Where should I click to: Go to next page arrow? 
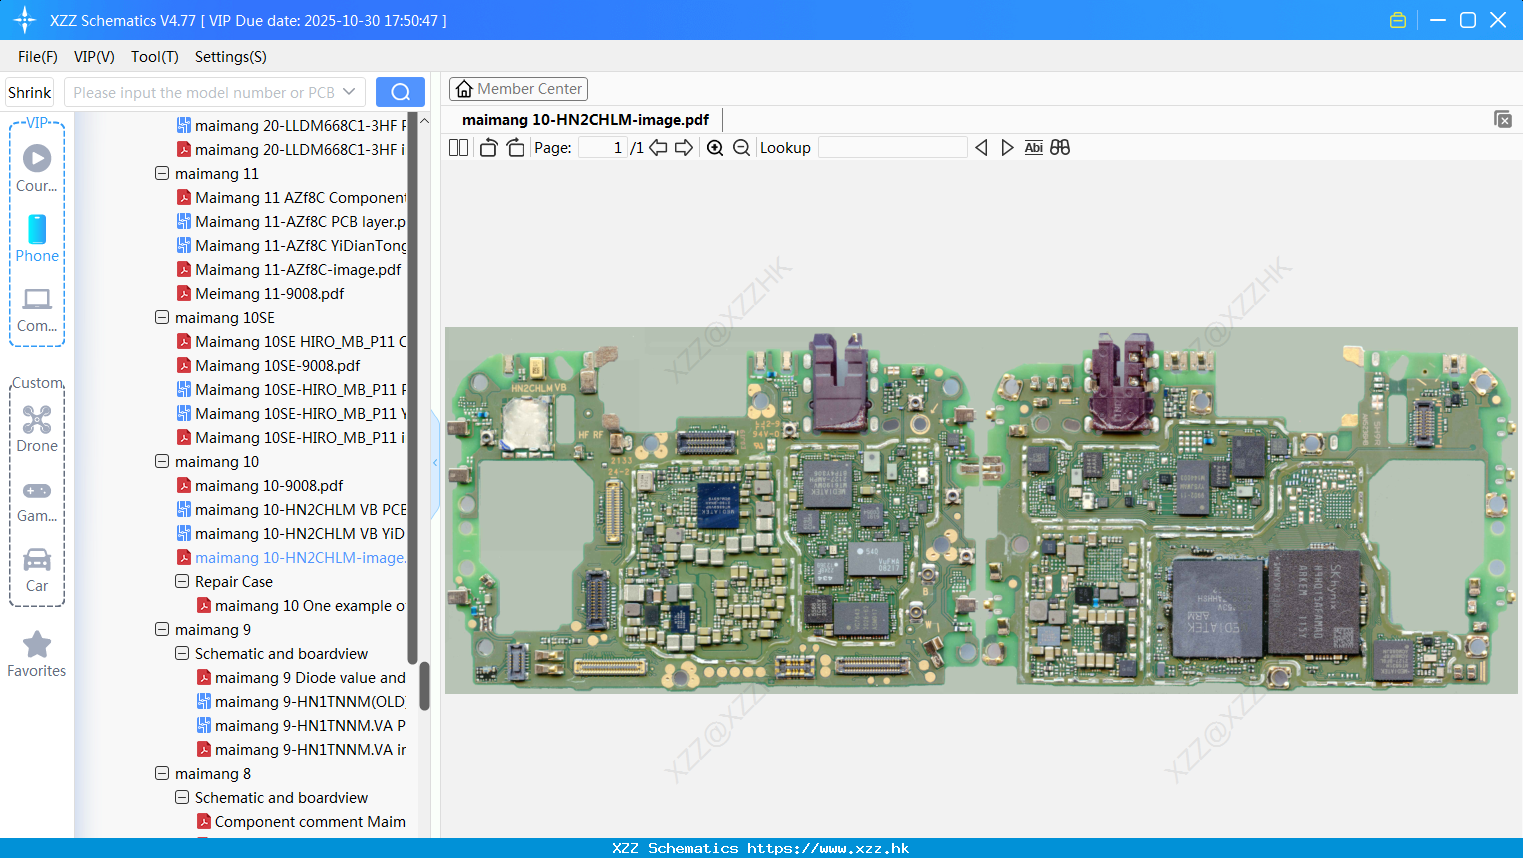pyautogui.click(x=684, y=148)
